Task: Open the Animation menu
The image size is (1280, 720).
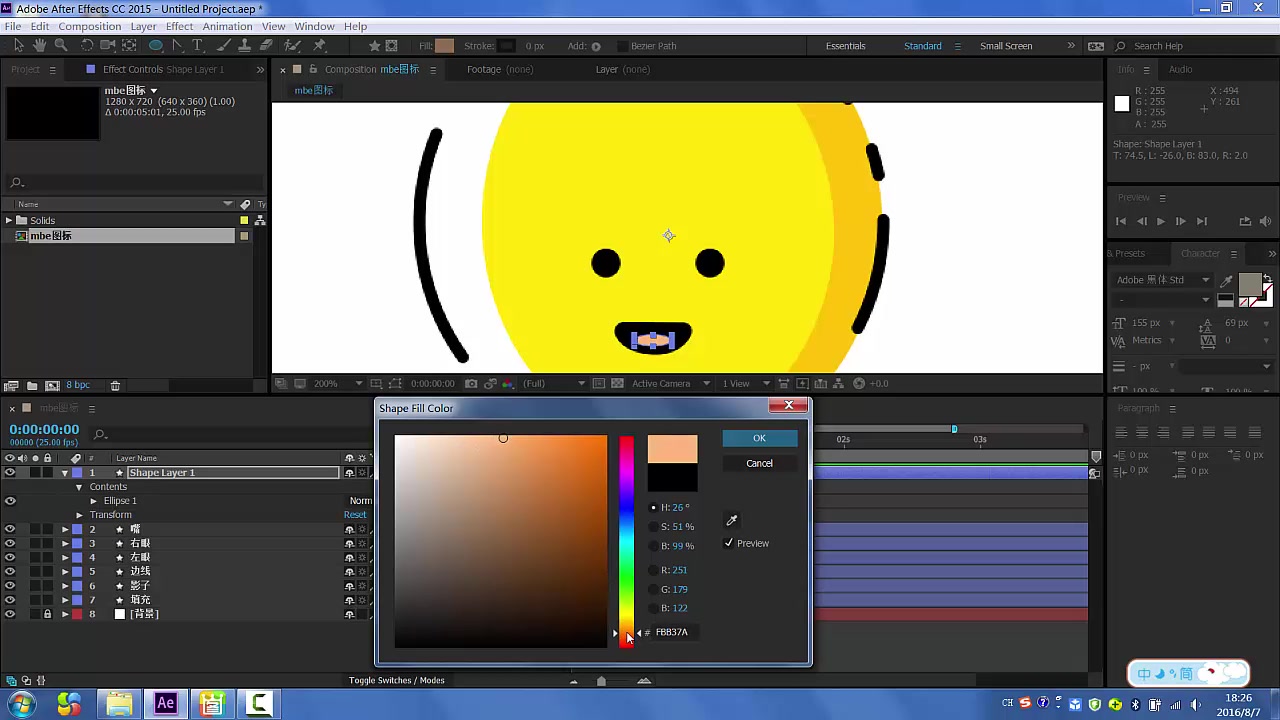Action: 227,26
